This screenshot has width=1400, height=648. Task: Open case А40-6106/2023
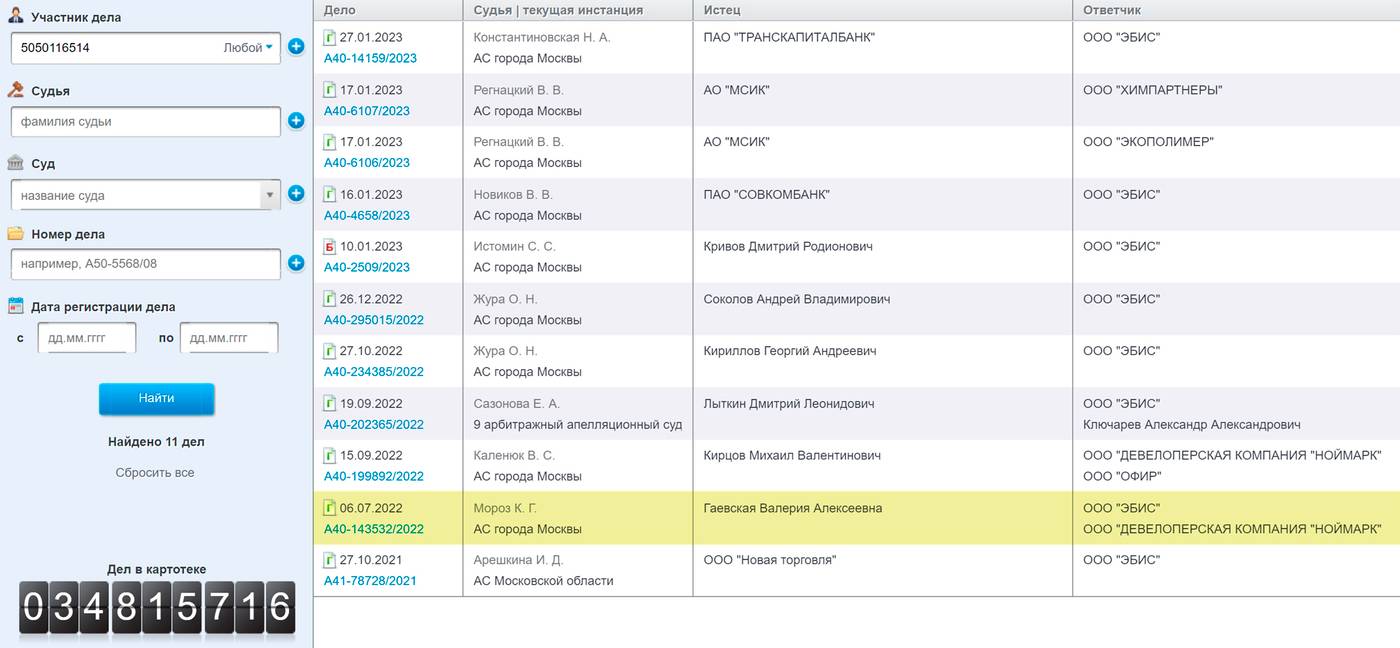point(367,162)
